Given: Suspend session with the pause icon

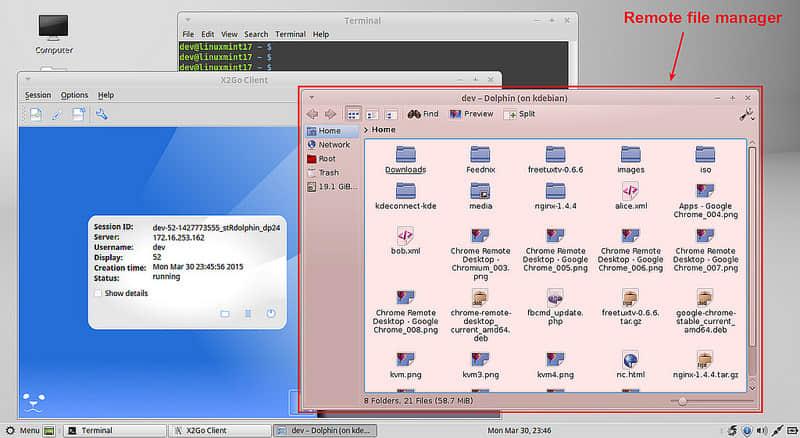Looking at the screenshot, I should click(248, 313).
